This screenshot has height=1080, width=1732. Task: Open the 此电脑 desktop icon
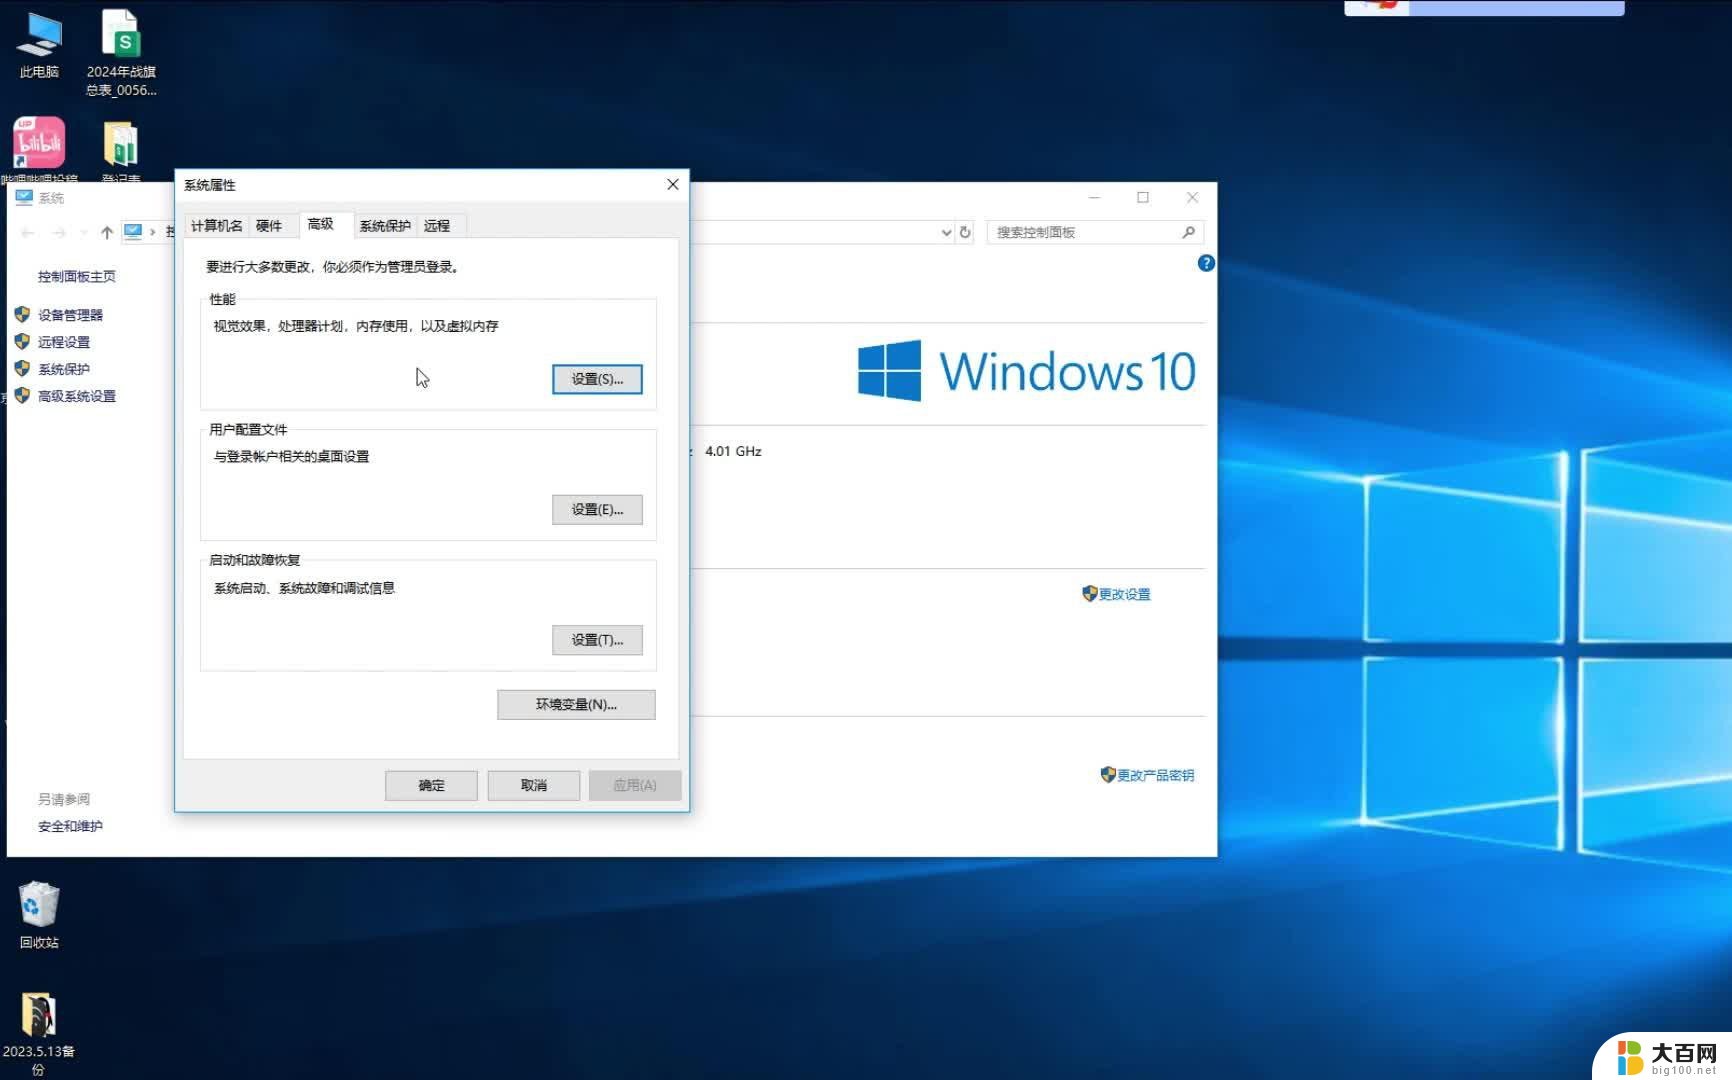click(39, 45)
